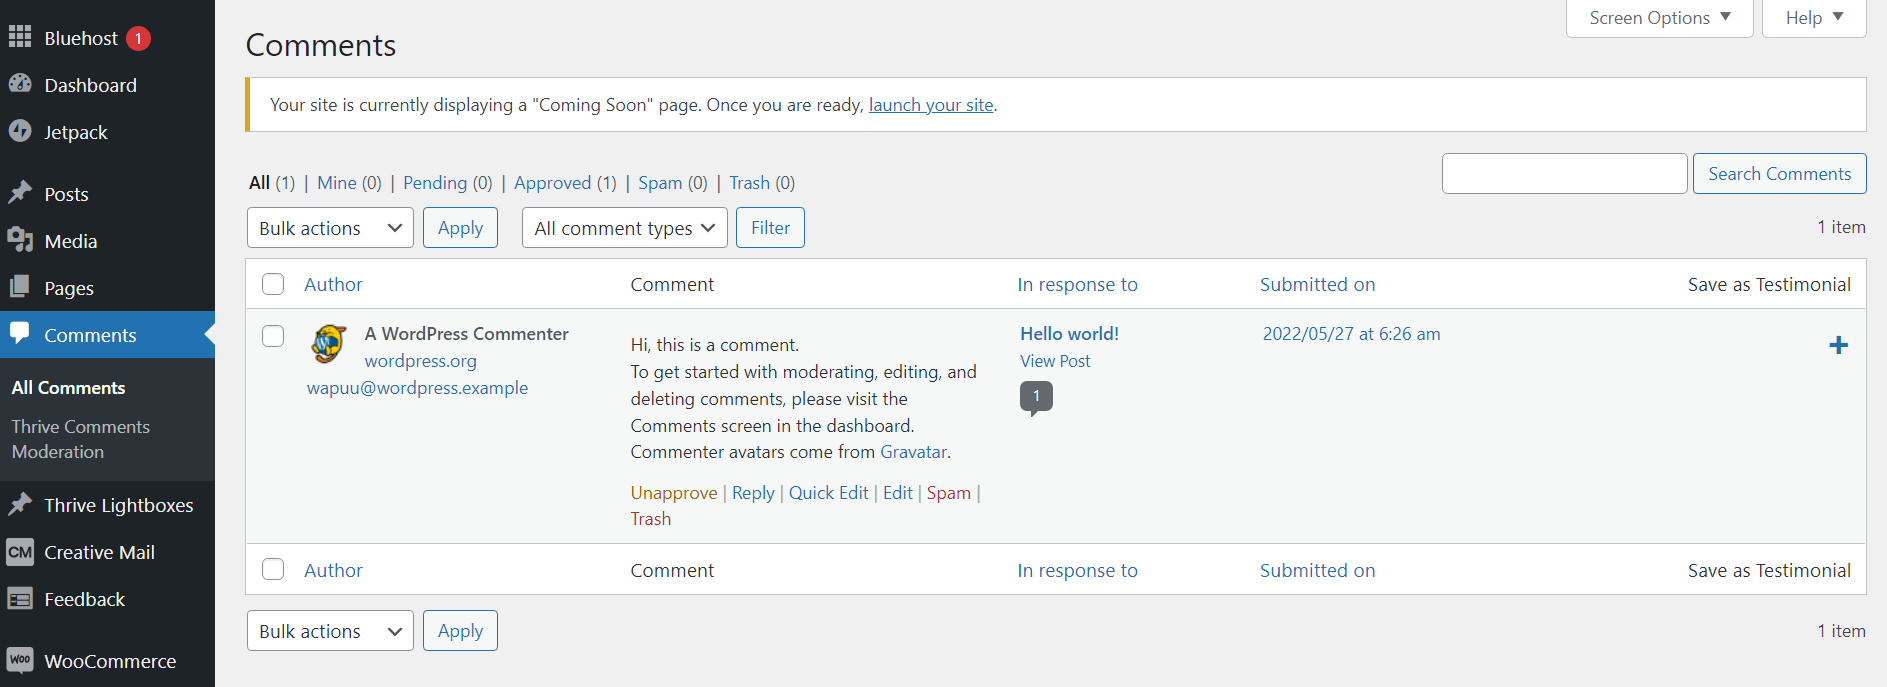Image resolution: width=1887 pixels, height=687 pixels.
Task: Filter comments by Approved
Action: click(x=565, y=183)
